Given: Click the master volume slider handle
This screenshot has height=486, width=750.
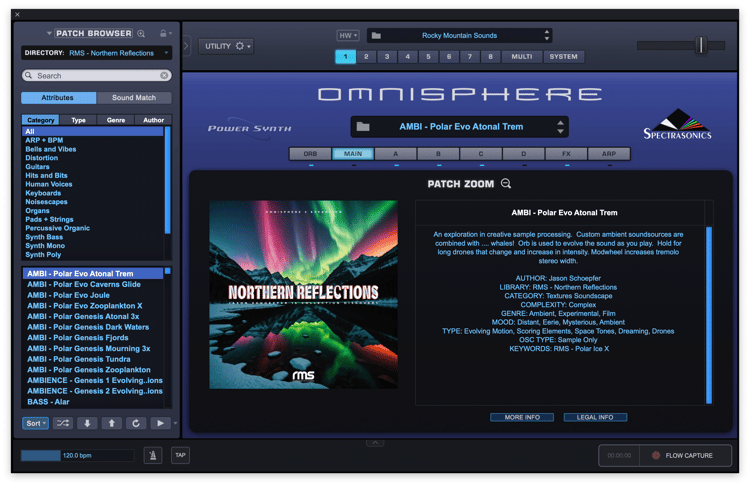Looking at the screenshot, I should 701,45.
